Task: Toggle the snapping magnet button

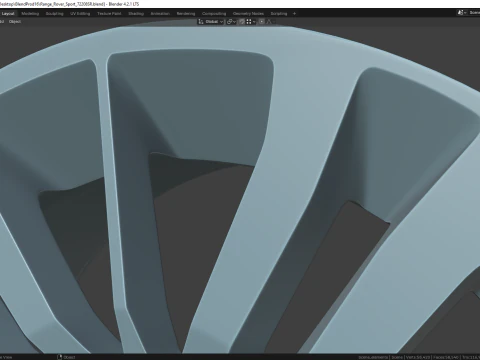Action: coord(242,22)
